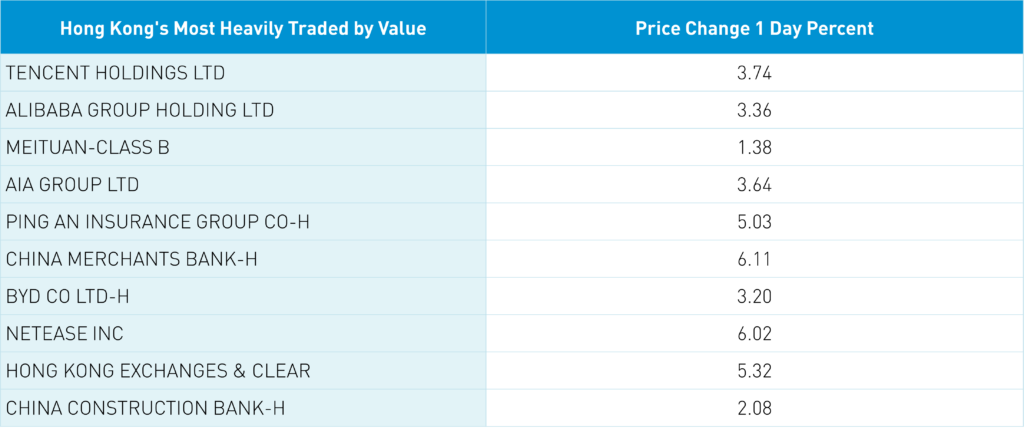Viewport: 1024px width, 431px height.
Task: Click the 1.38 value for Meituan
Action: pyautogui.click(x=754, y=147)
